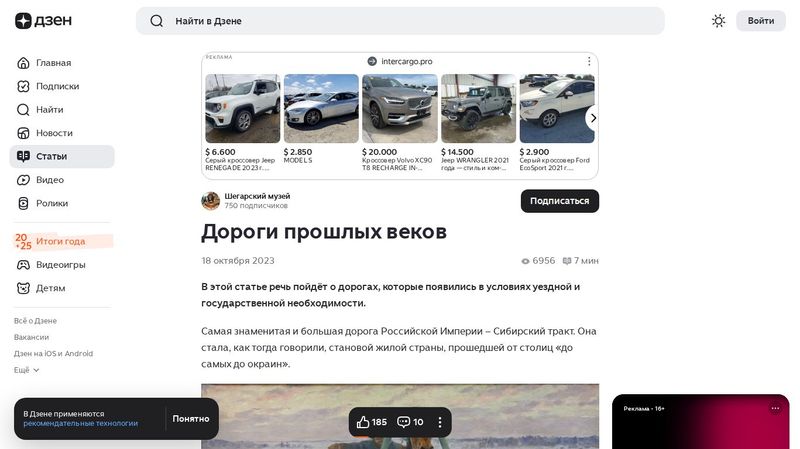Dismiss notice with Понятно button
800x449 pixels.
pos(190,419)
